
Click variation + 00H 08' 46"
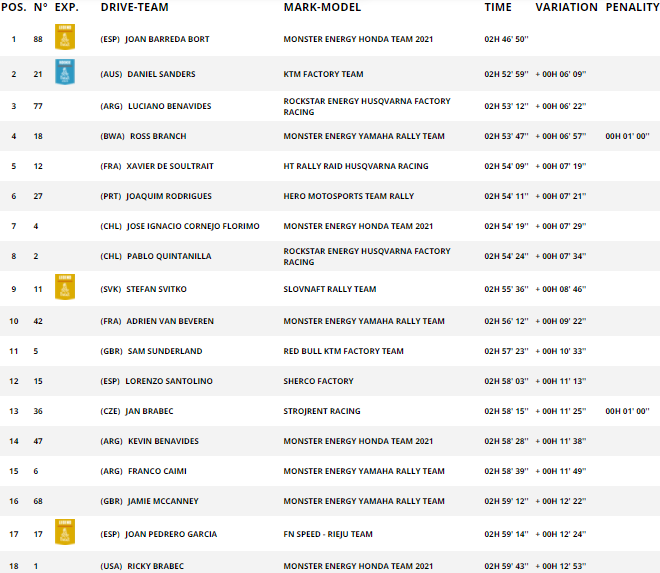[561, 289]
